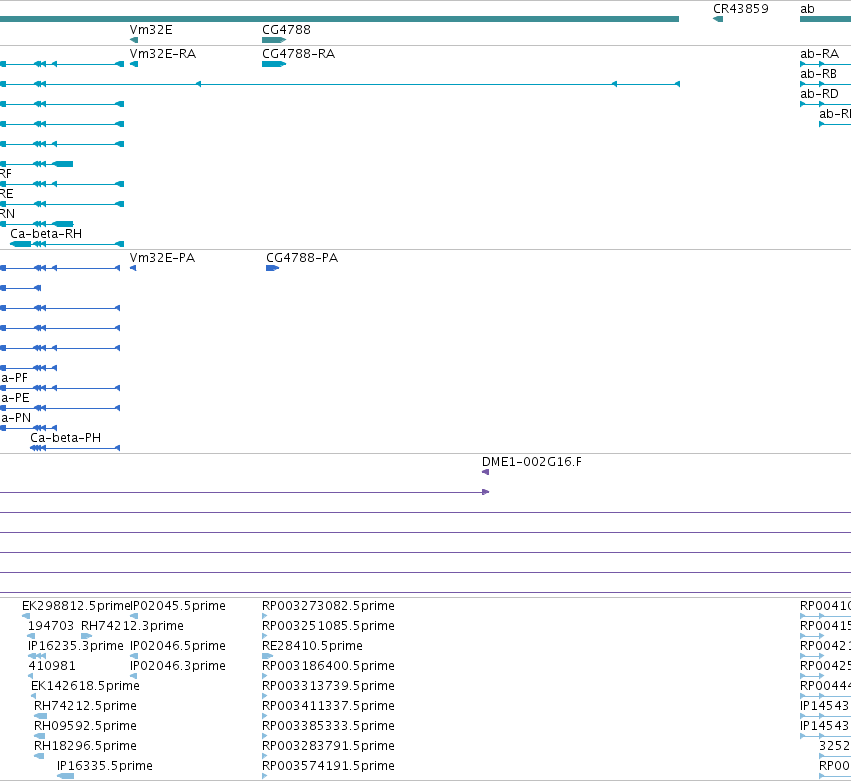Click the ab-RA transcript label
The width and height of the screenshot is (851, 781).
pos(819,54)
